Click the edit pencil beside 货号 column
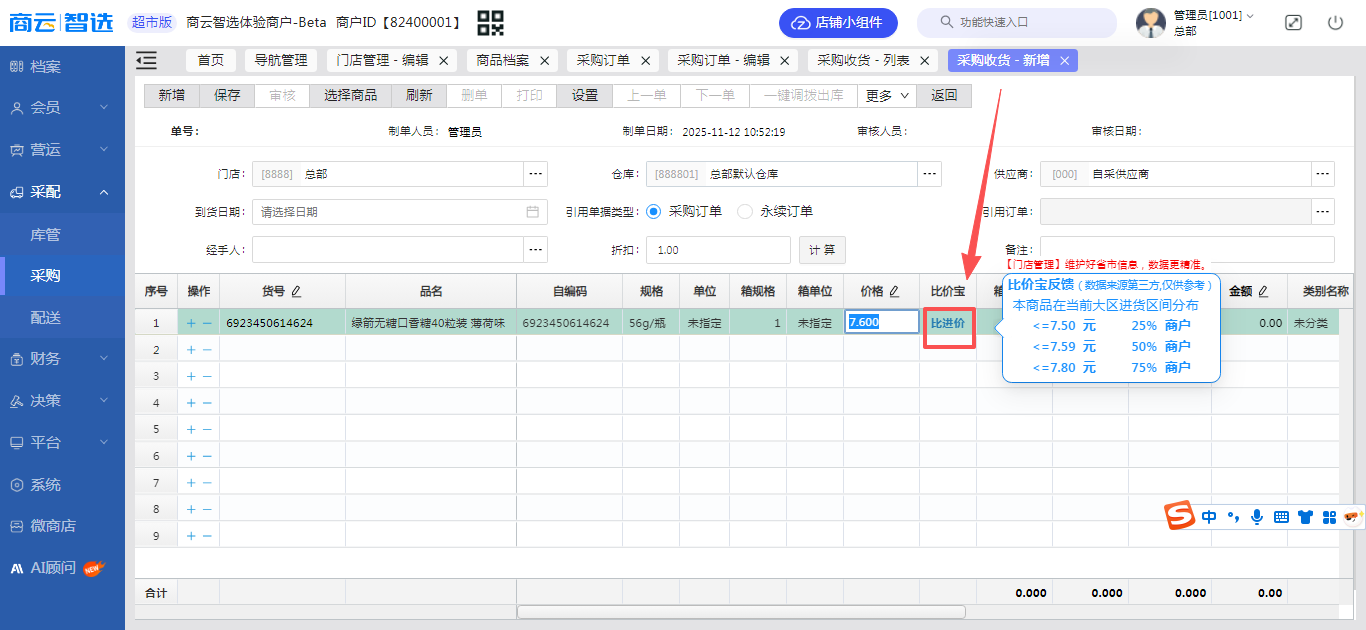Screen dimensions: 1366x630 296,291
